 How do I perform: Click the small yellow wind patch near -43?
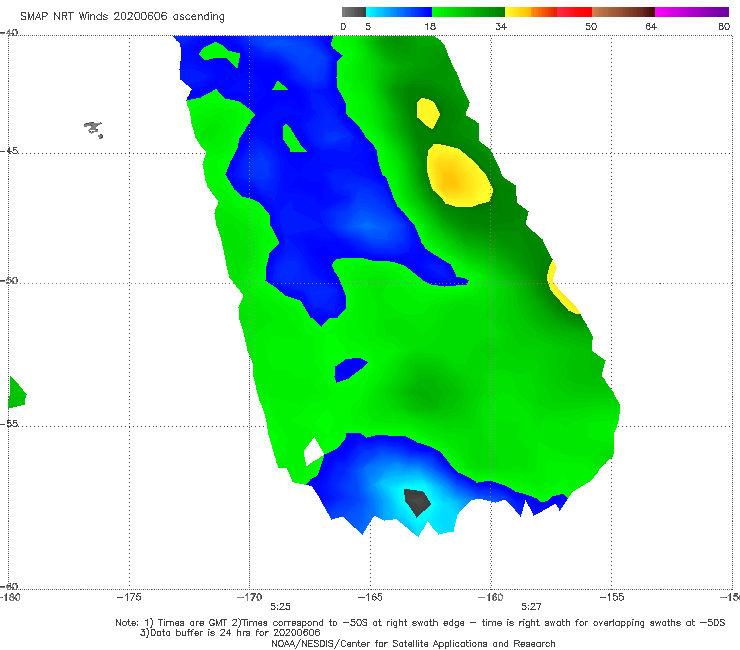pos(428,113)
